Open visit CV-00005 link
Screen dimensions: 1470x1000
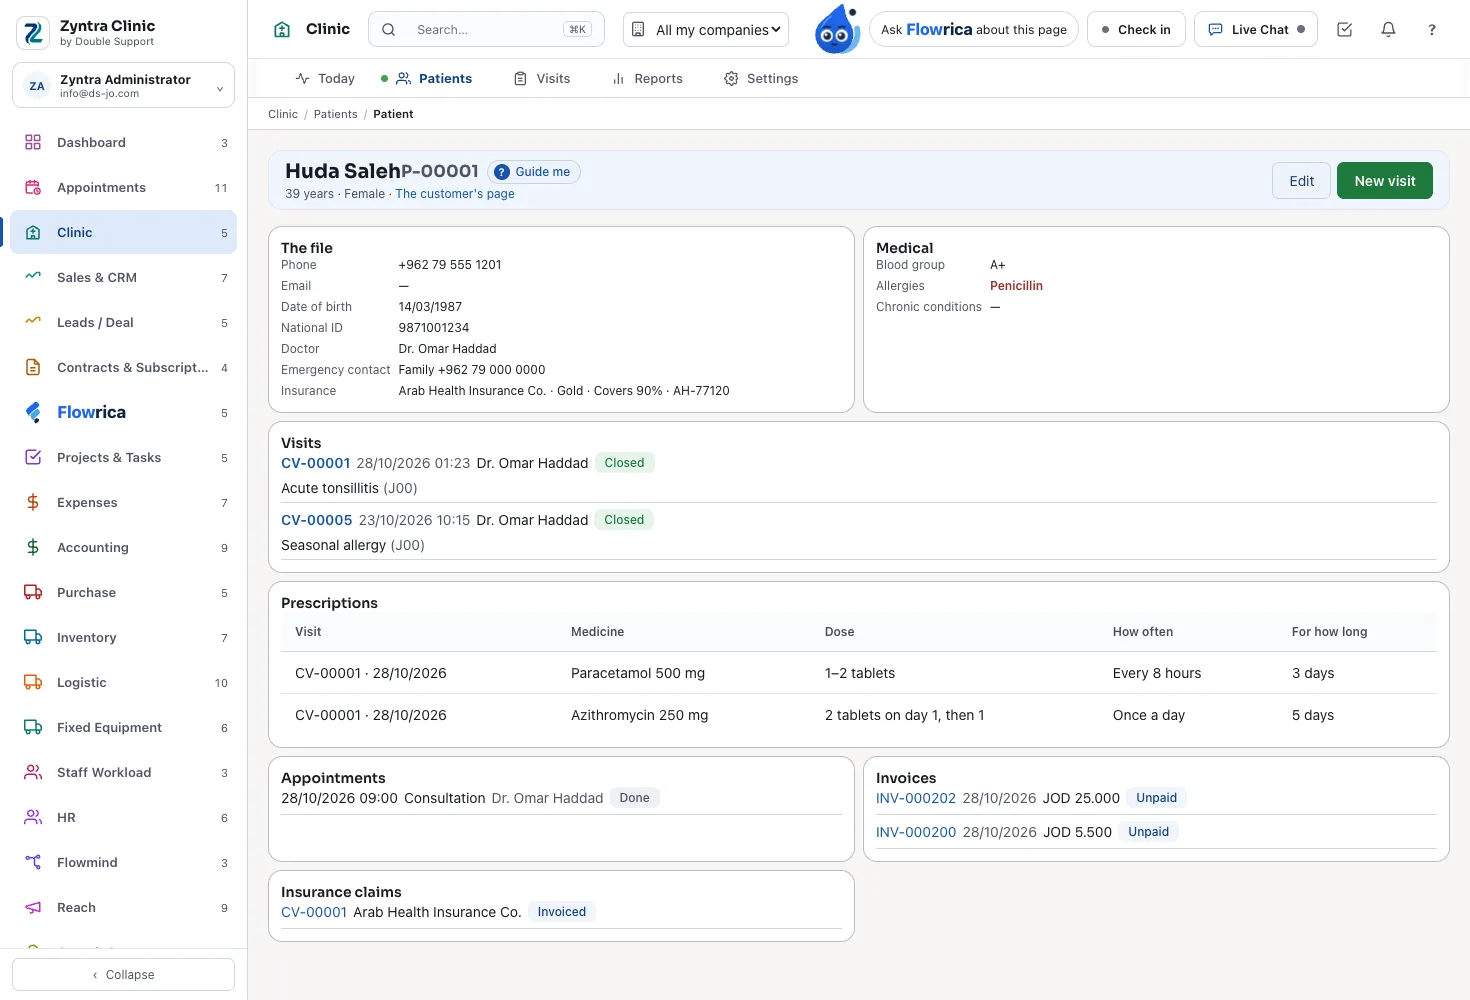(317, 520)
